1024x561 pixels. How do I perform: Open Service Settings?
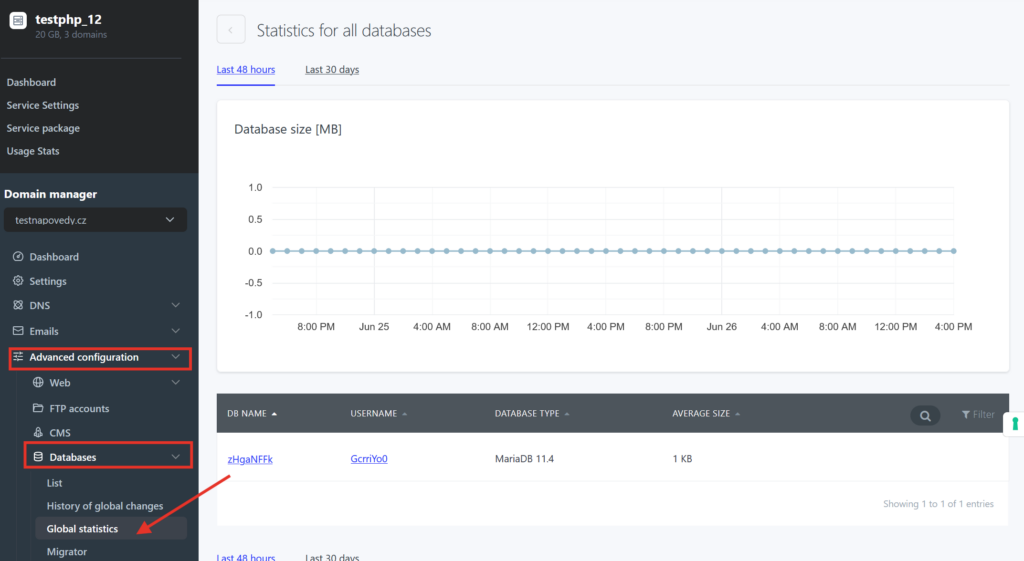pyautogui.click(x=42, y=105)
